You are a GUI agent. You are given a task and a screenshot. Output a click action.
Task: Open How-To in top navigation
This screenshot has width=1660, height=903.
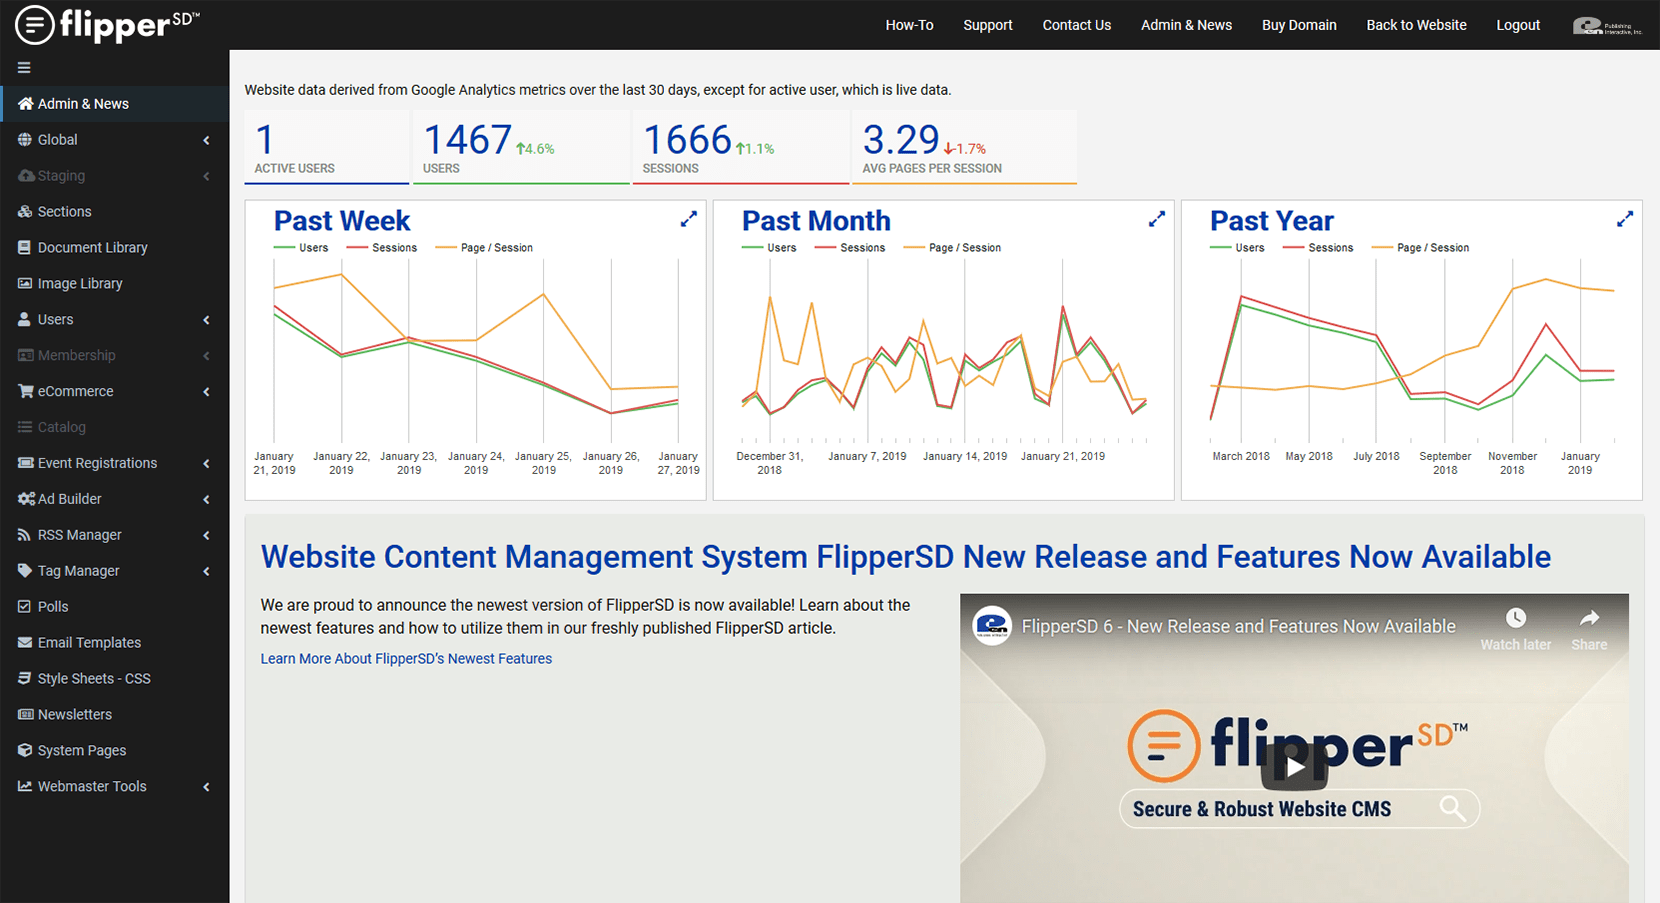[x=909, y=25]
